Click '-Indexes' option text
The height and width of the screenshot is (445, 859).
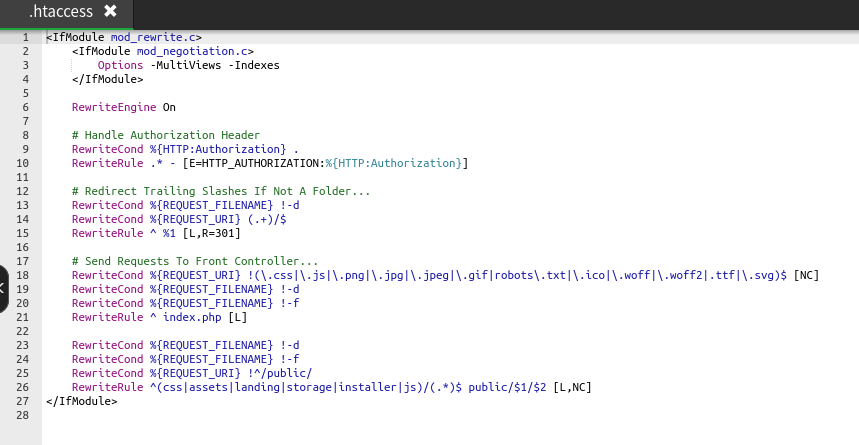click(x=254, y=65)
